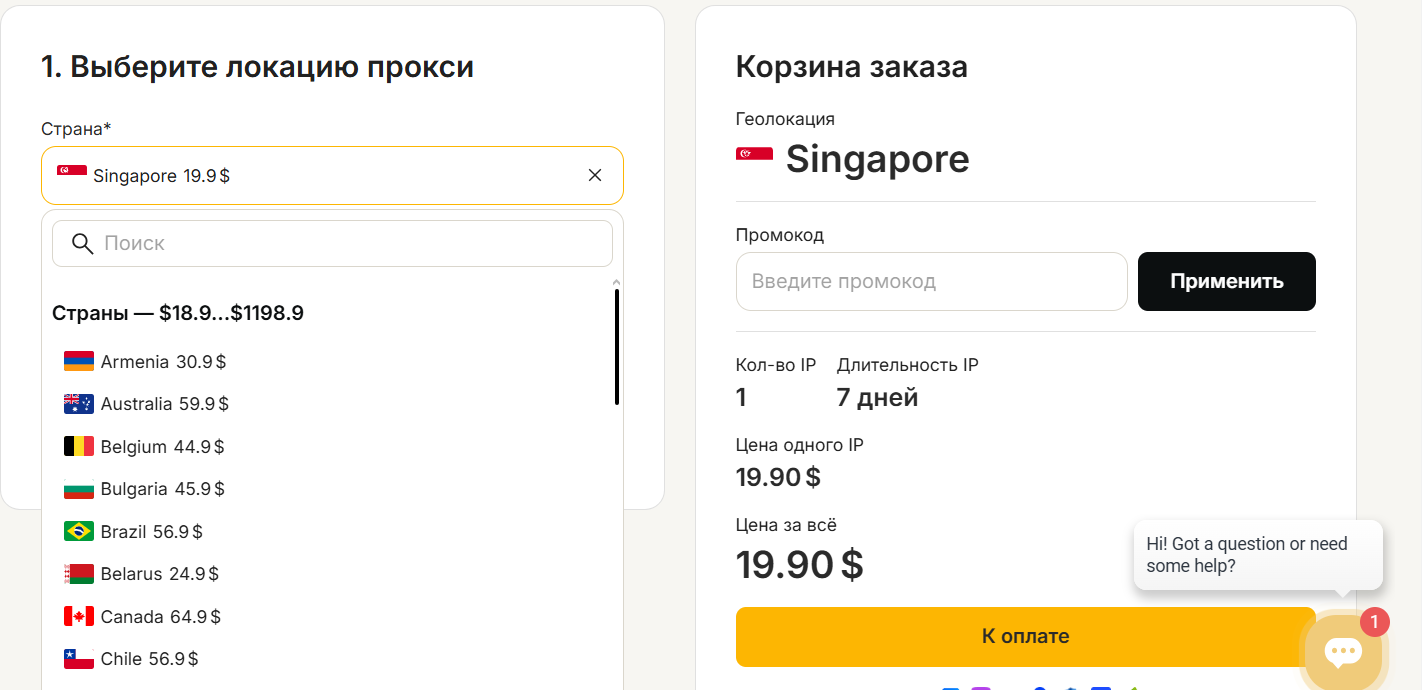
Task: Click the Armenia flag icon
Action: (x=78, y=361)
